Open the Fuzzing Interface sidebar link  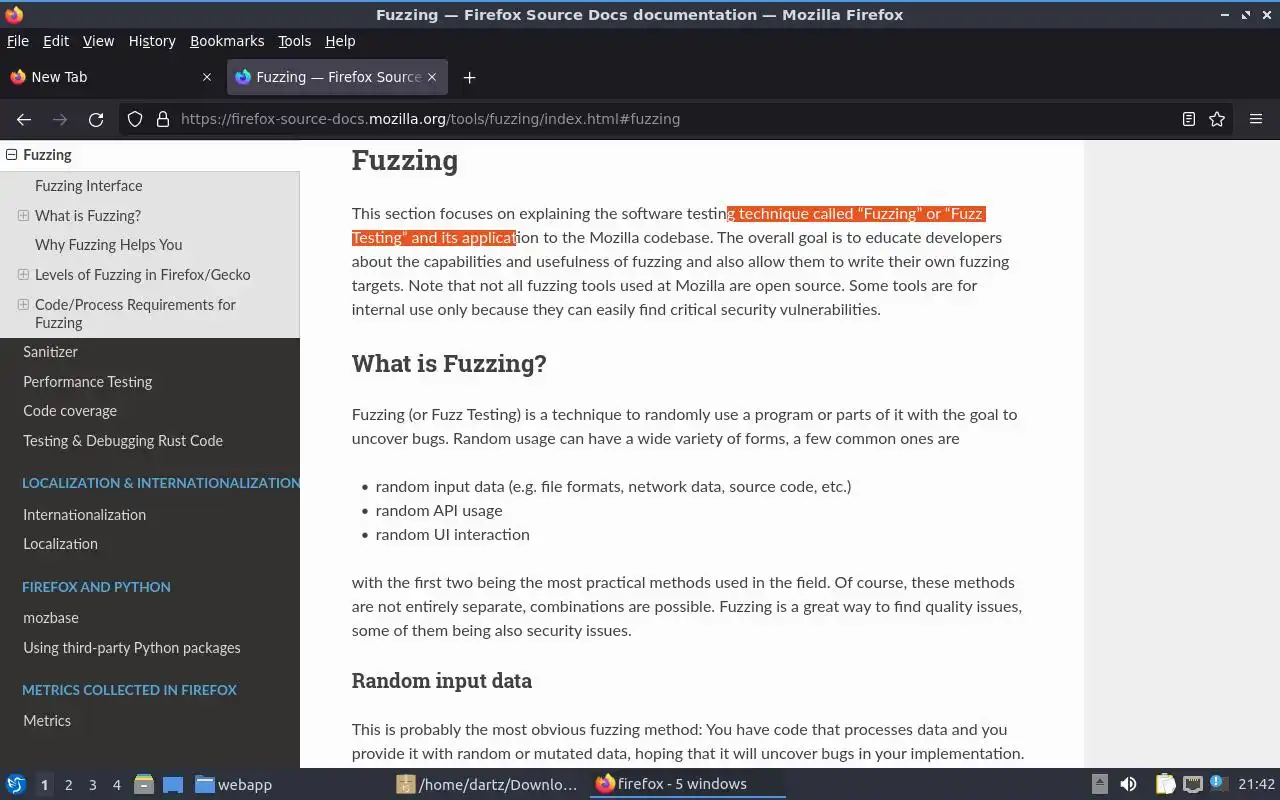[x=88, y=186]
